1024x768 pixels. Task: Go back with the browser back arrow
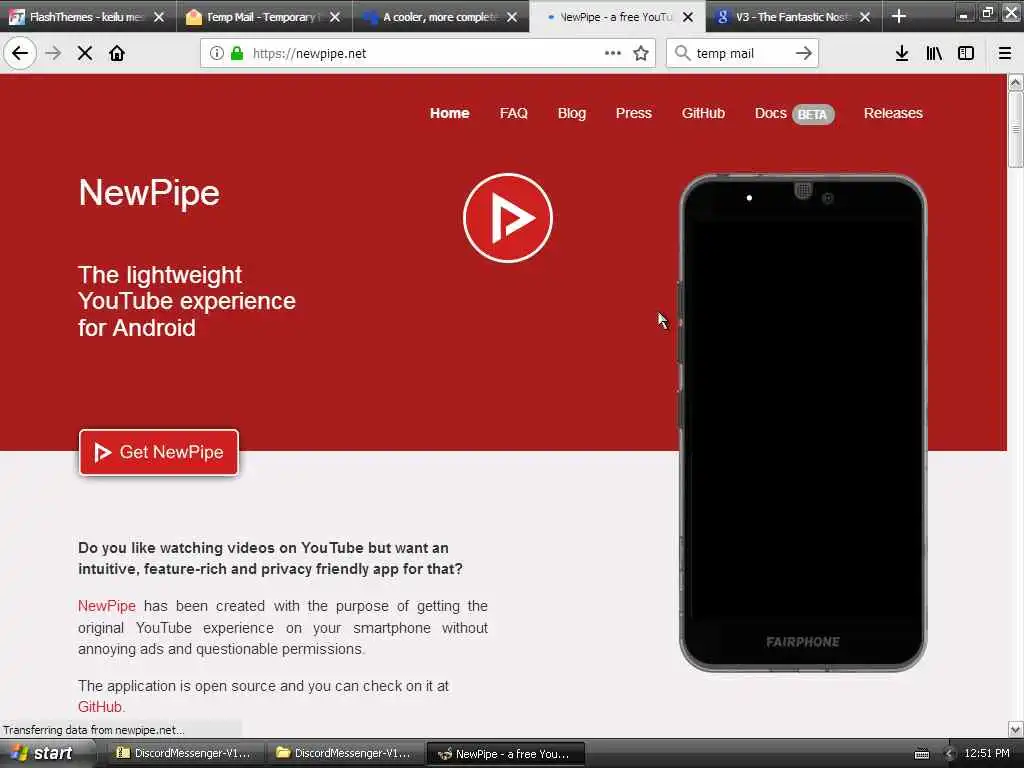click(x=20, y=53)
